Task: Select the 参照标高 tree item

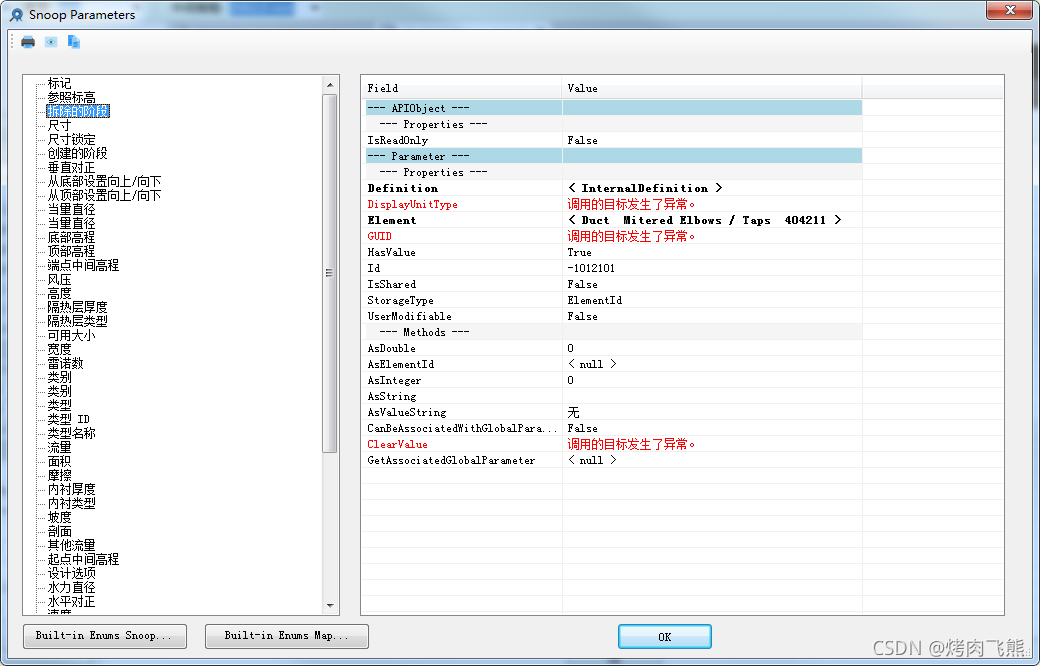Action: [x=71, y=97]
